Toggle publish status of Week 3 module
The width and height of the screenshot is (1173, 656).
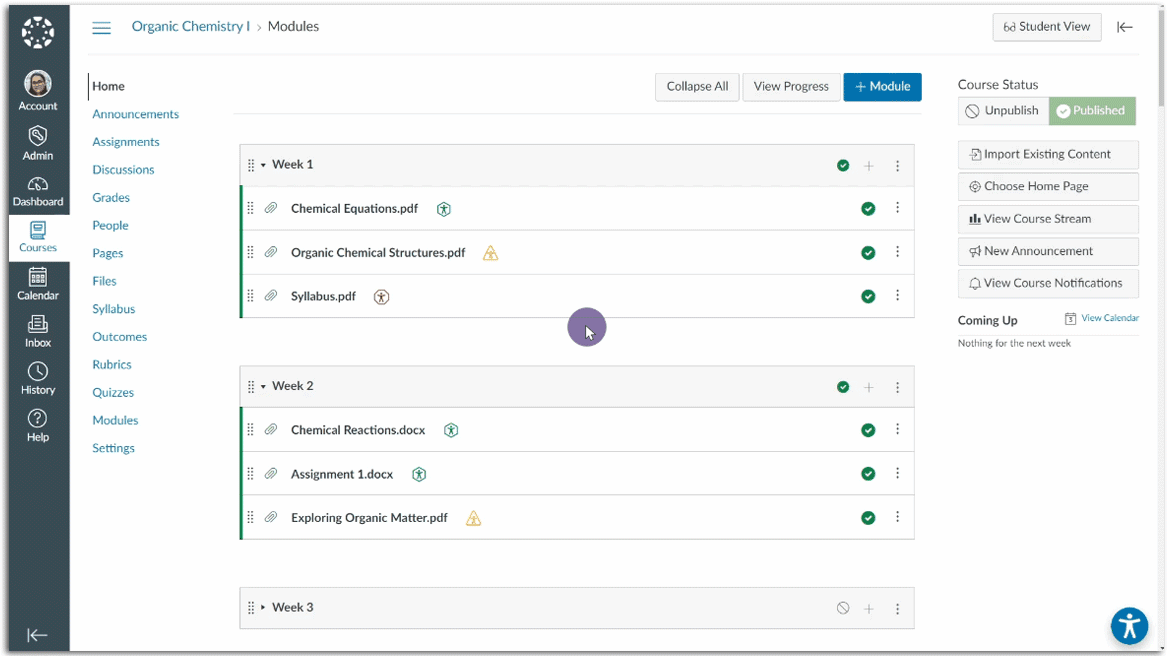(x=843, y=608)
